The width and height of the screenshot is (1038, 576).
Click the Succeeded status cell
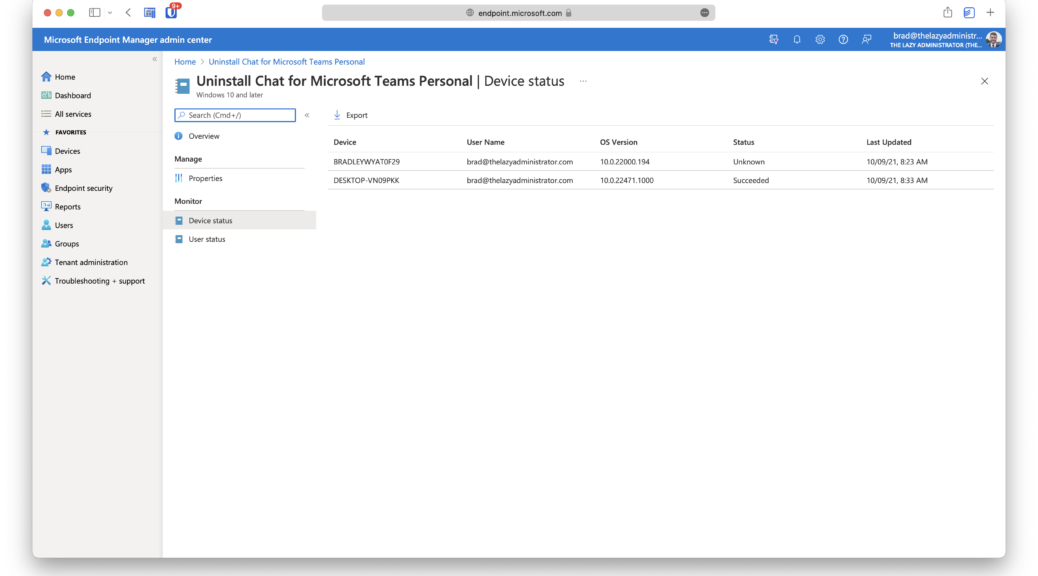(751, 180)
